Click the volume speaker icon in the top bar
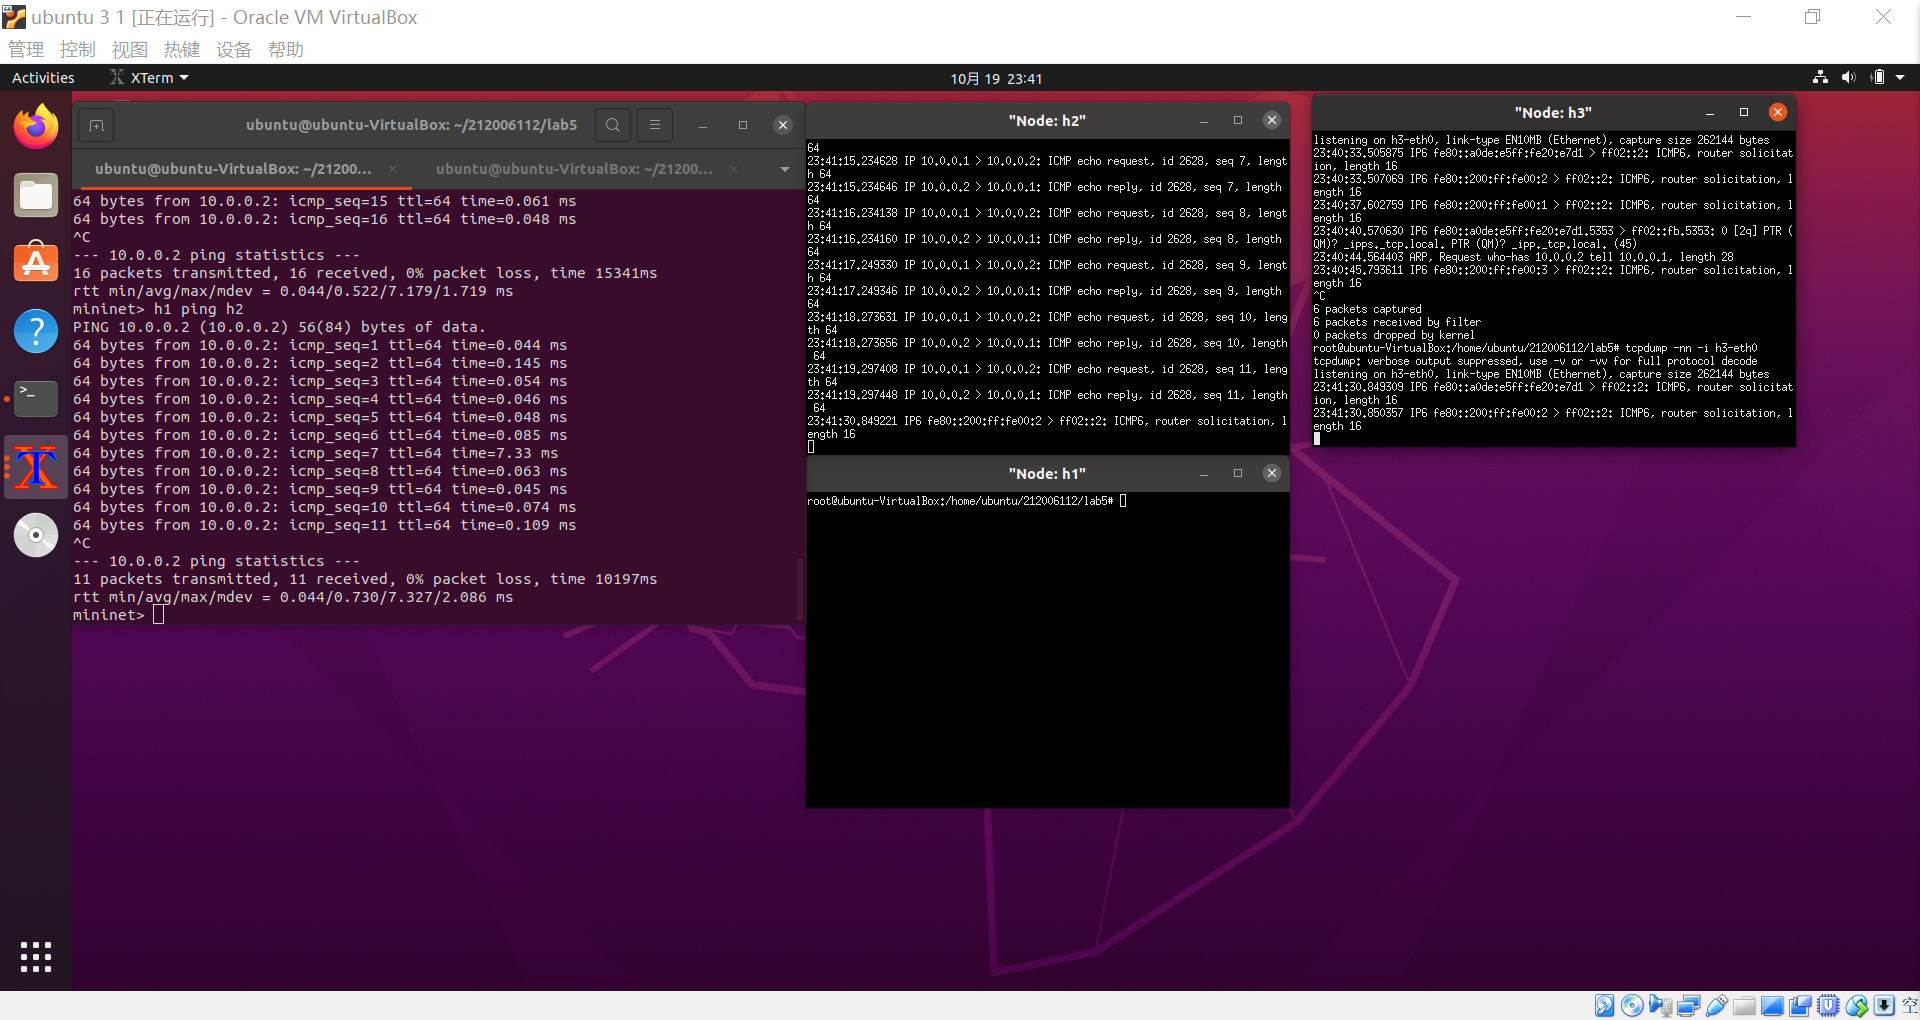The height and width of the screenshot is (1020, 1920). tap(1848, 78)
